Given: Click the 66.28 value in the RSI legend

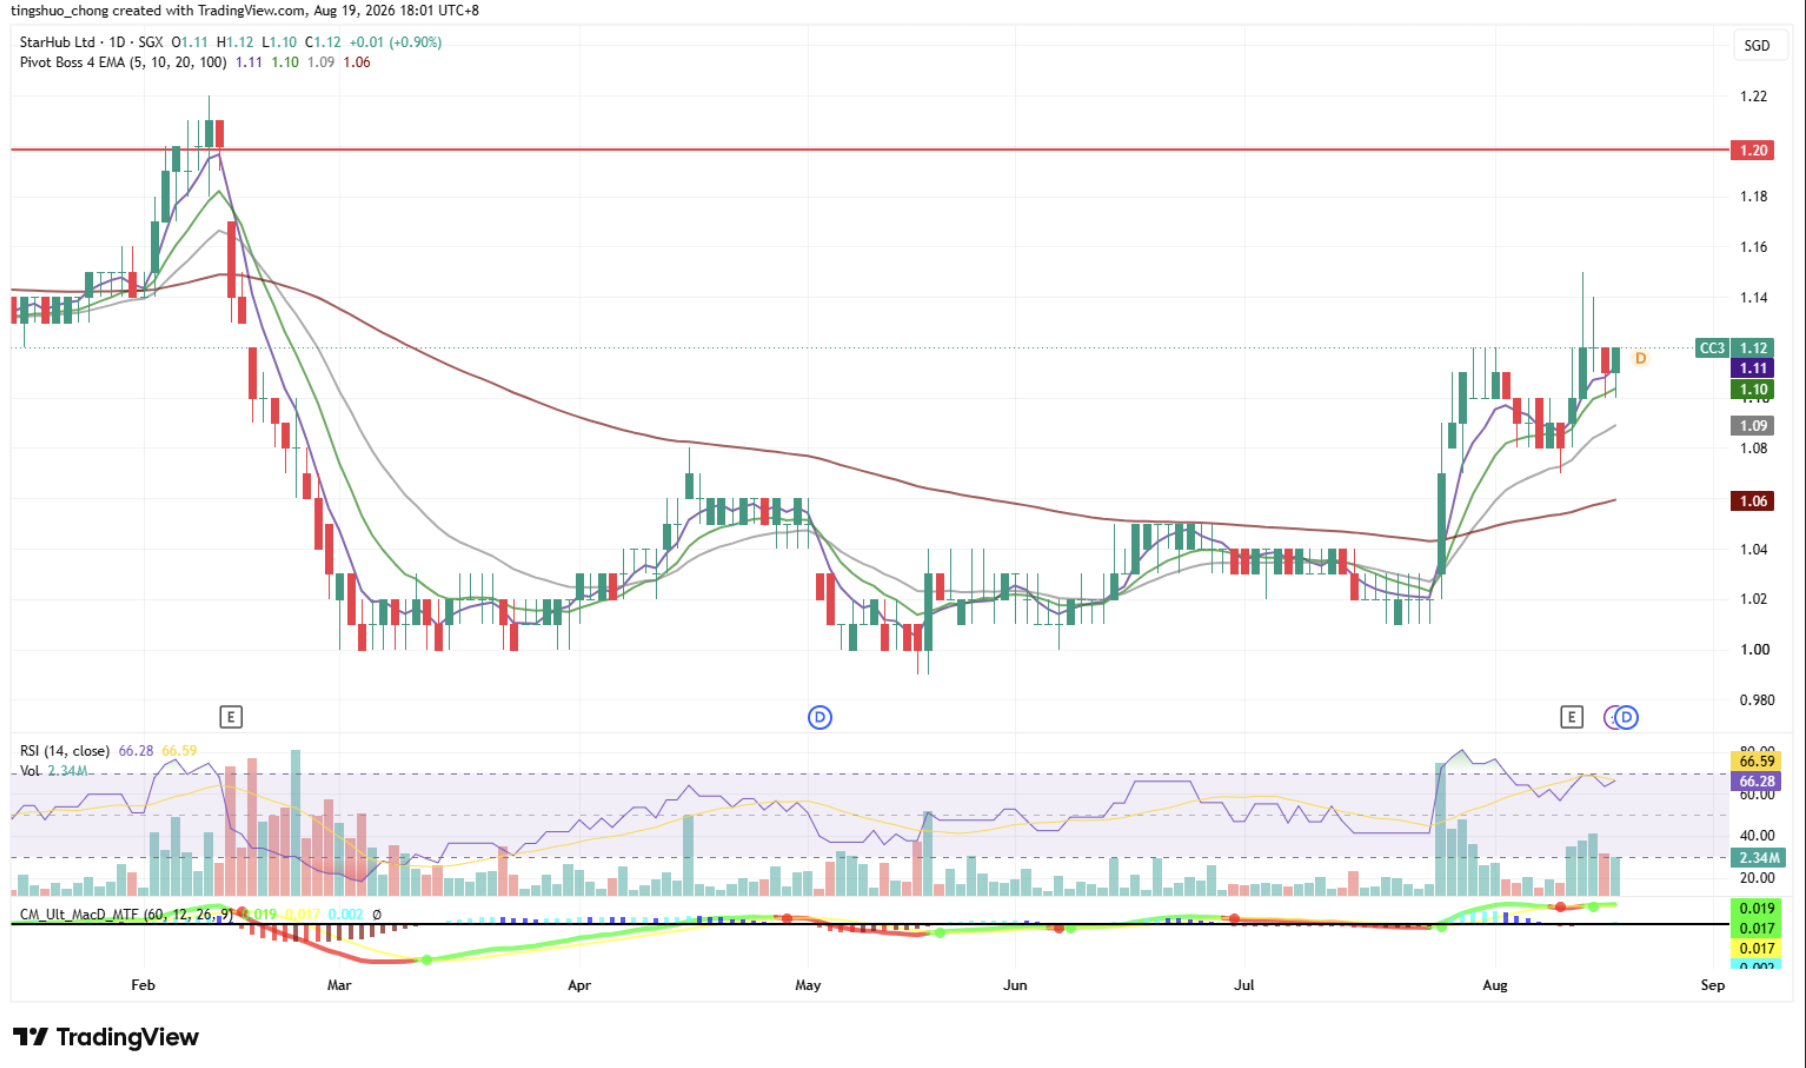Looking at the screenshot, I should point(136,751).
